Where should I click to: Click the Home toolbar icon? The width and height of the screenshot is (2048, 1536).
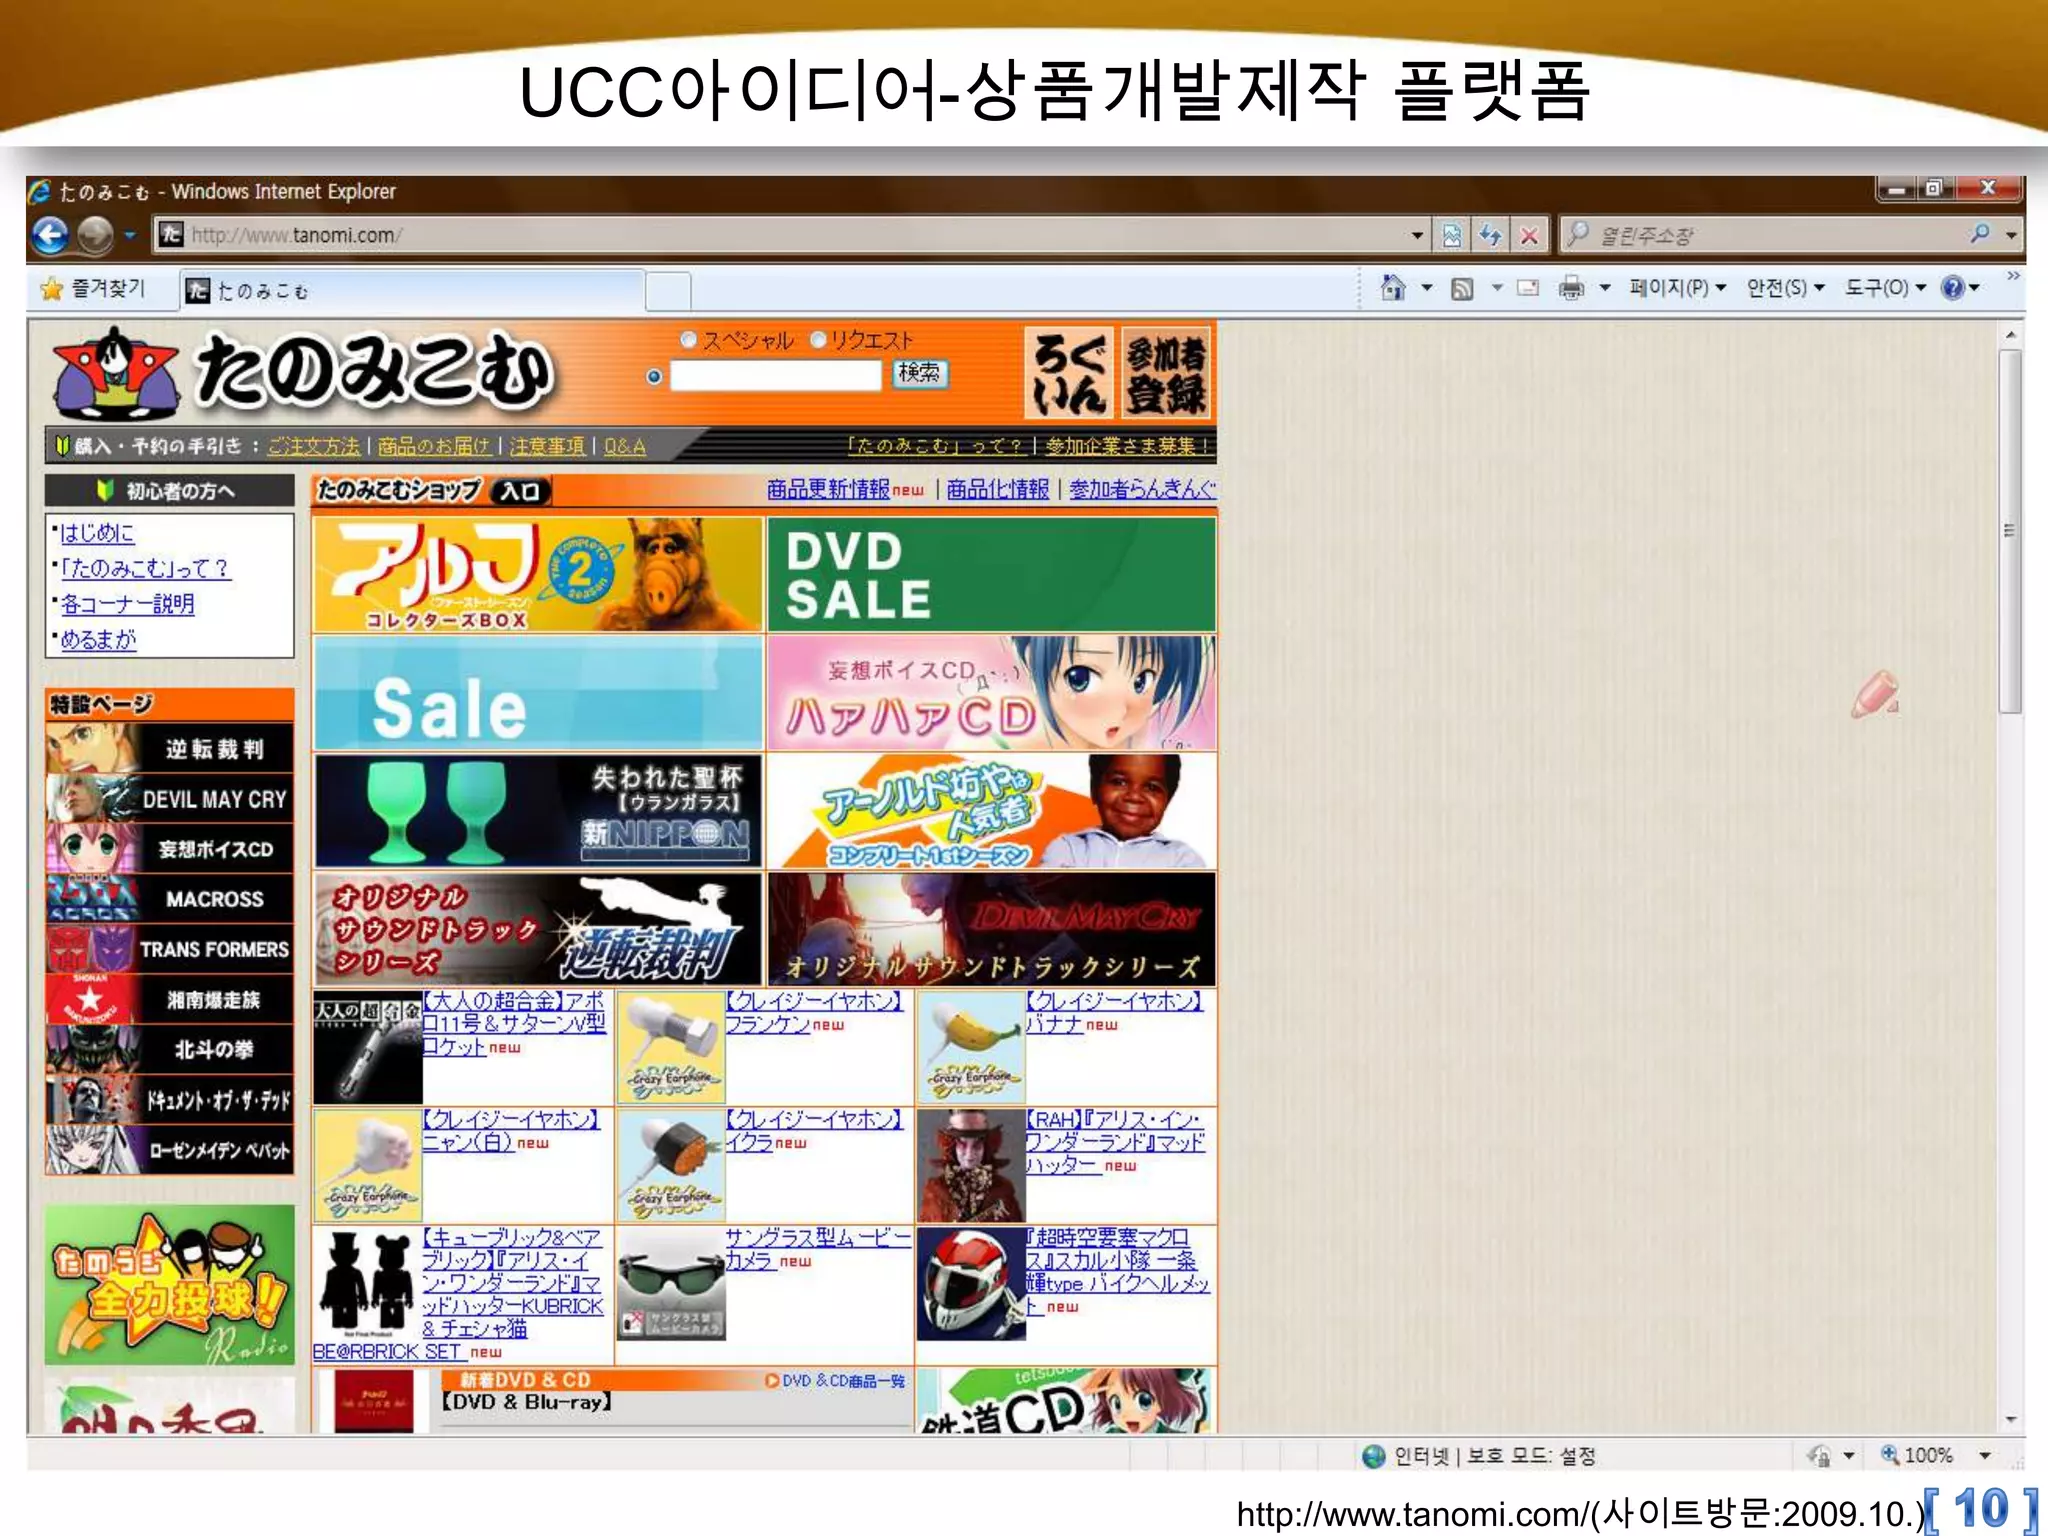click(x=1393, y=288)
